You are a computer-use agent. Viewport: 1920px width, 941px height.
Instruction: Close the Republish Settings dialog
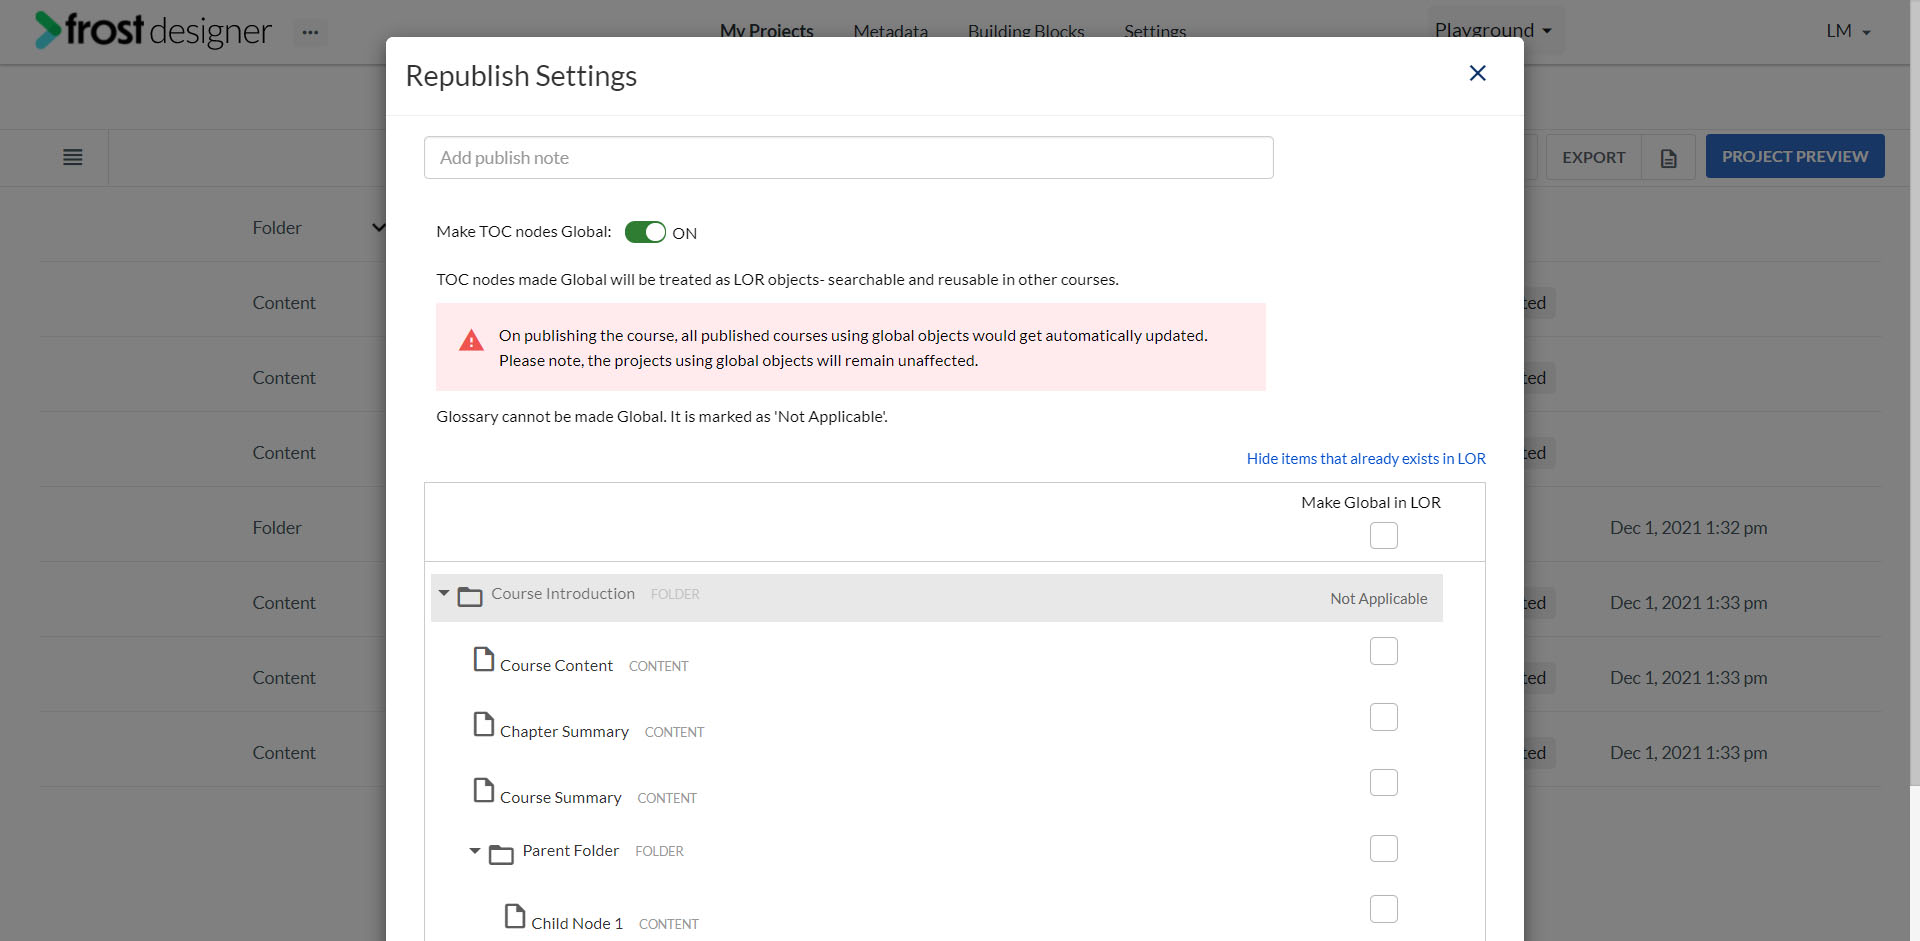coord(1477,73)
